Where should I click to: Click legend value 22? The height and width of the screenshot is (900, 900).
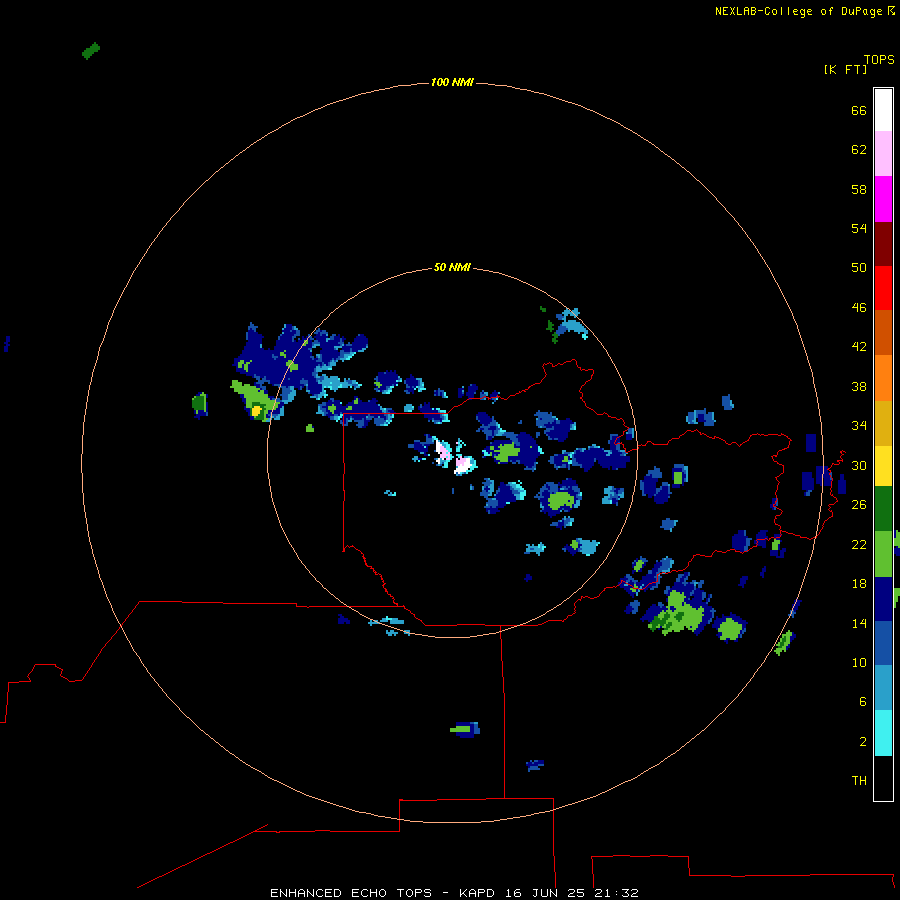click(x=859, y=544)
